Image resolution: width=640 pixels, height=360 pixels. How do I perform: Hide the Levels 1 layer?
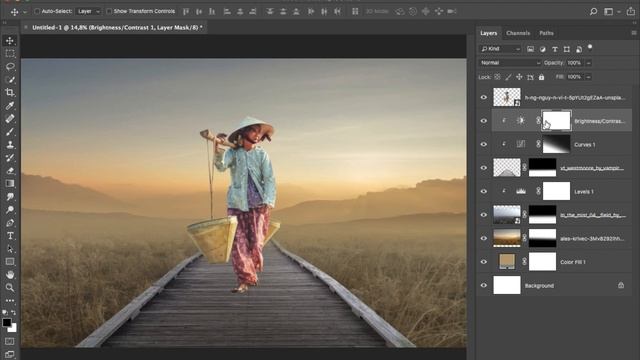pos(484,191)
